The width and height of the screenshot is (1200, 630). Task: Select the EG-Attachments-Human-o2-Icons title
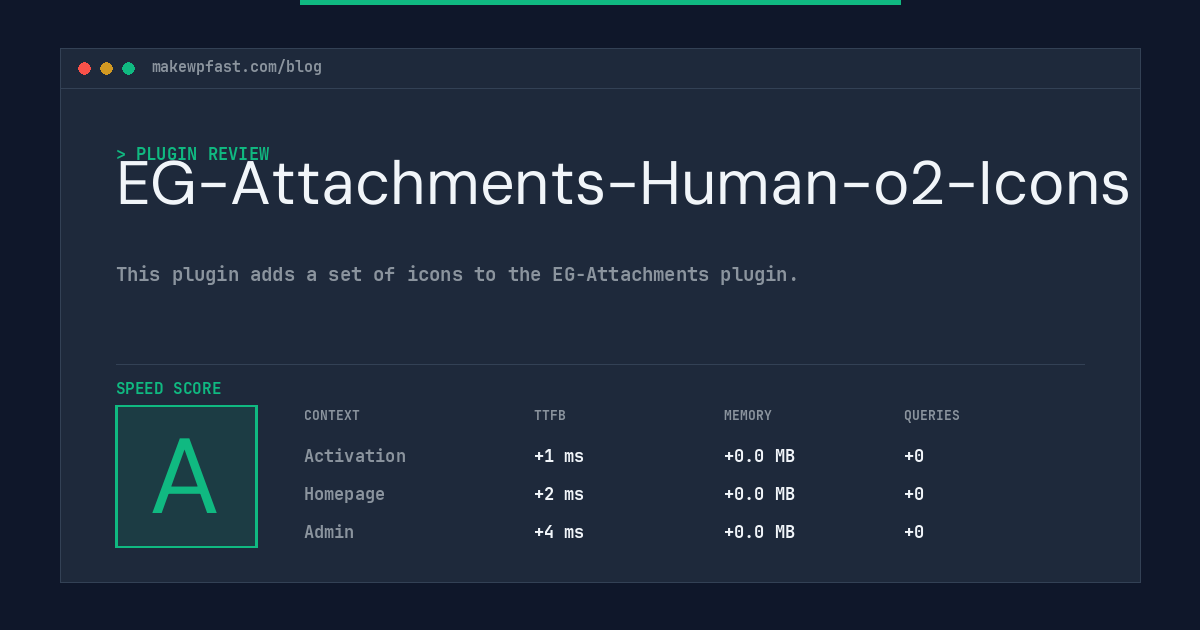coord(623,184)
